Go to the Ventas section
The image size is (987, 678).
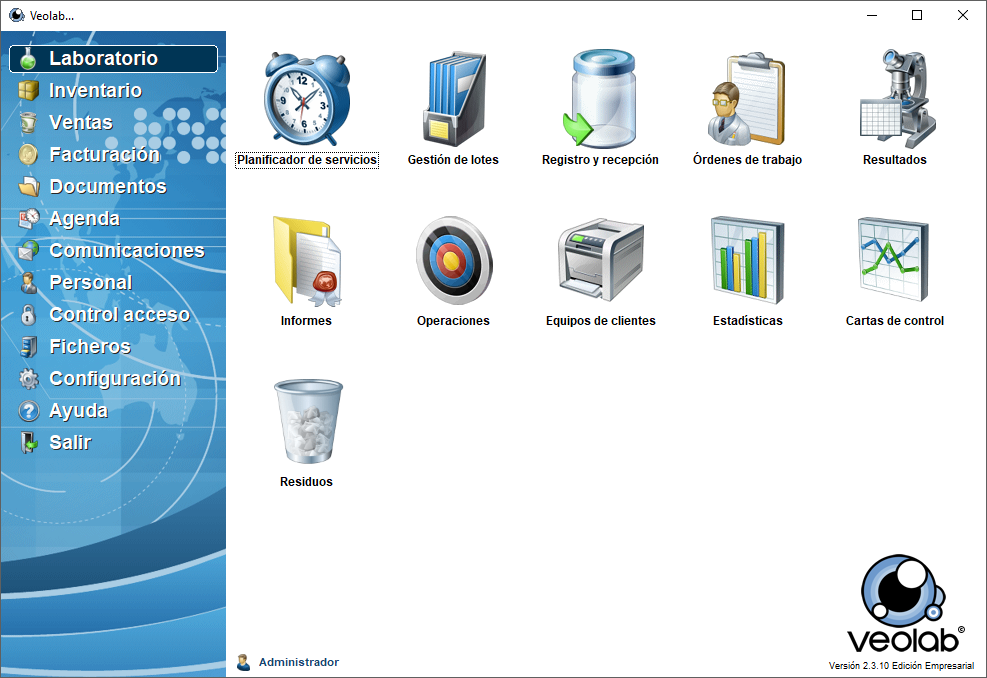81,122
